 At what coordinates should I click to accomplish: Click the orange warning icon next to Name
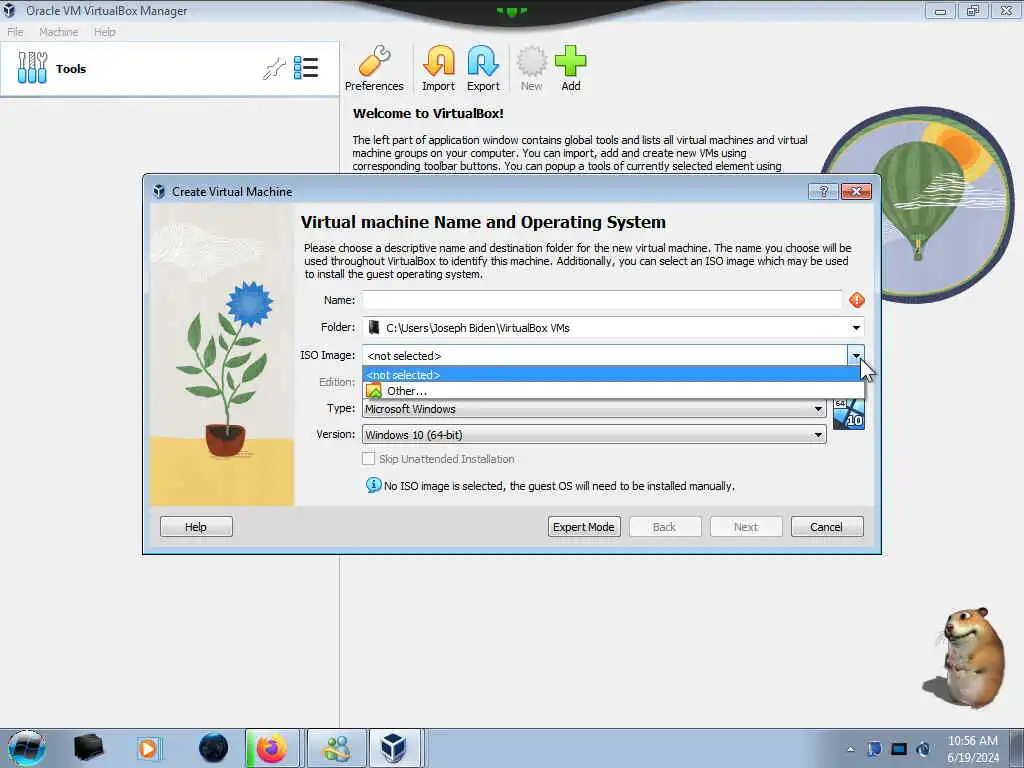pyautogui.click(x=857, y=300)
